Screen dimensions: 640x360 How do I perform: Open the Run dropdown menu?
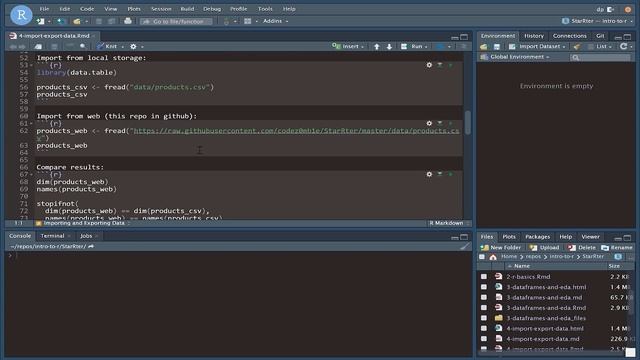pos(414,47)
